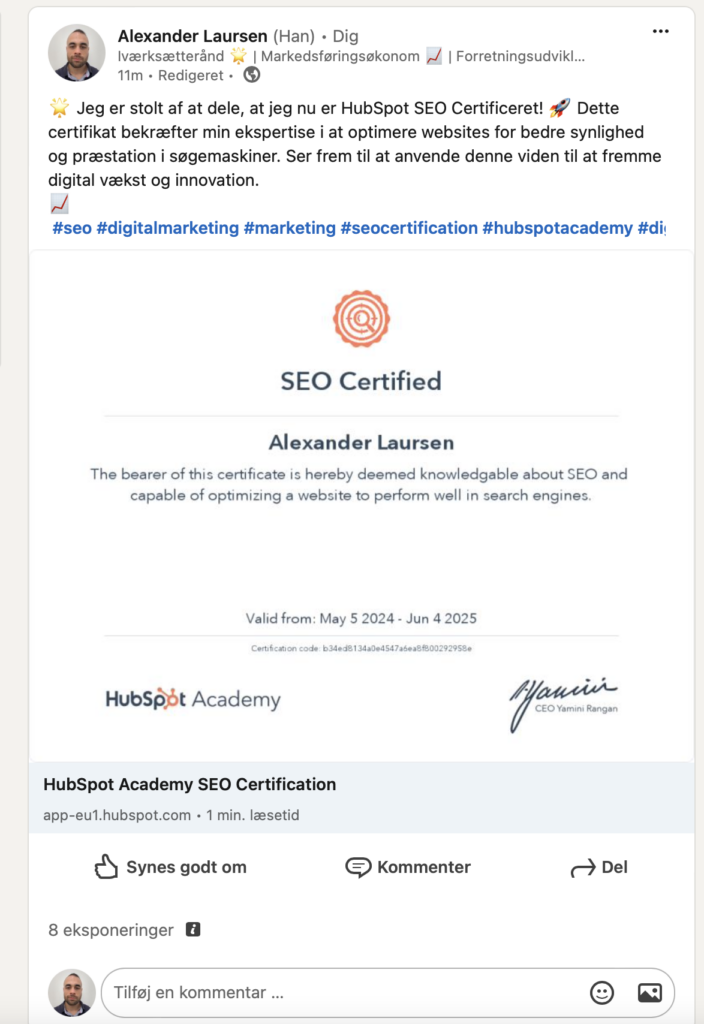Click the #digitalmarketing hashtag
The image size is (704, 1024).
(x=167, y=228)
